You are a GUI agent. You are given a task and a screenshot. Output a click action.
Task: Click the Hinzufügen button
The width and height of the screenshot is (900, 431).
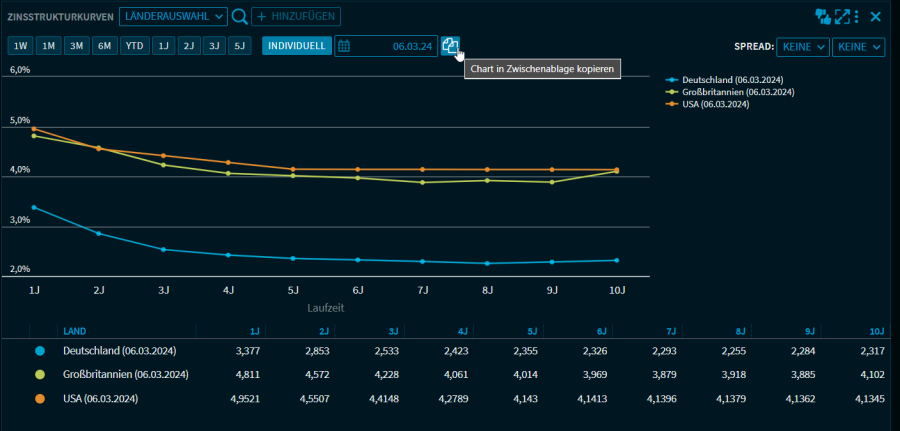tap(296, 17)
